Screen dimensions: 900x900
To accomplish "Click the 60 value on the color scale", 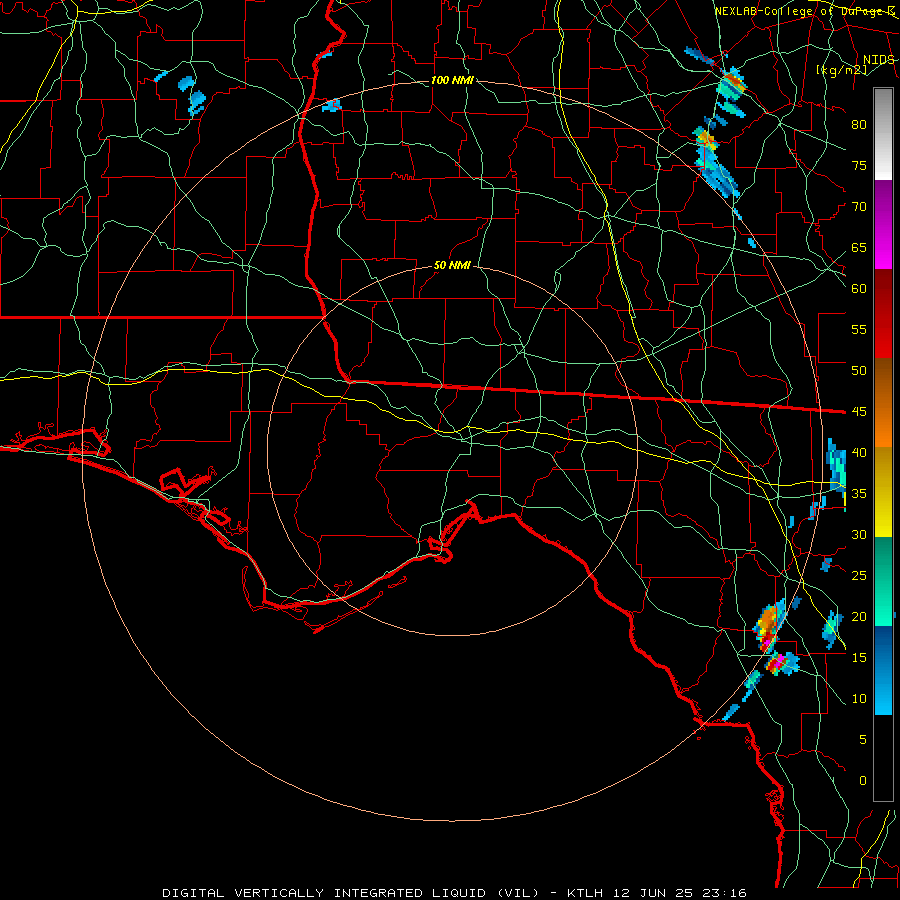I will click(x=859, y=289).
